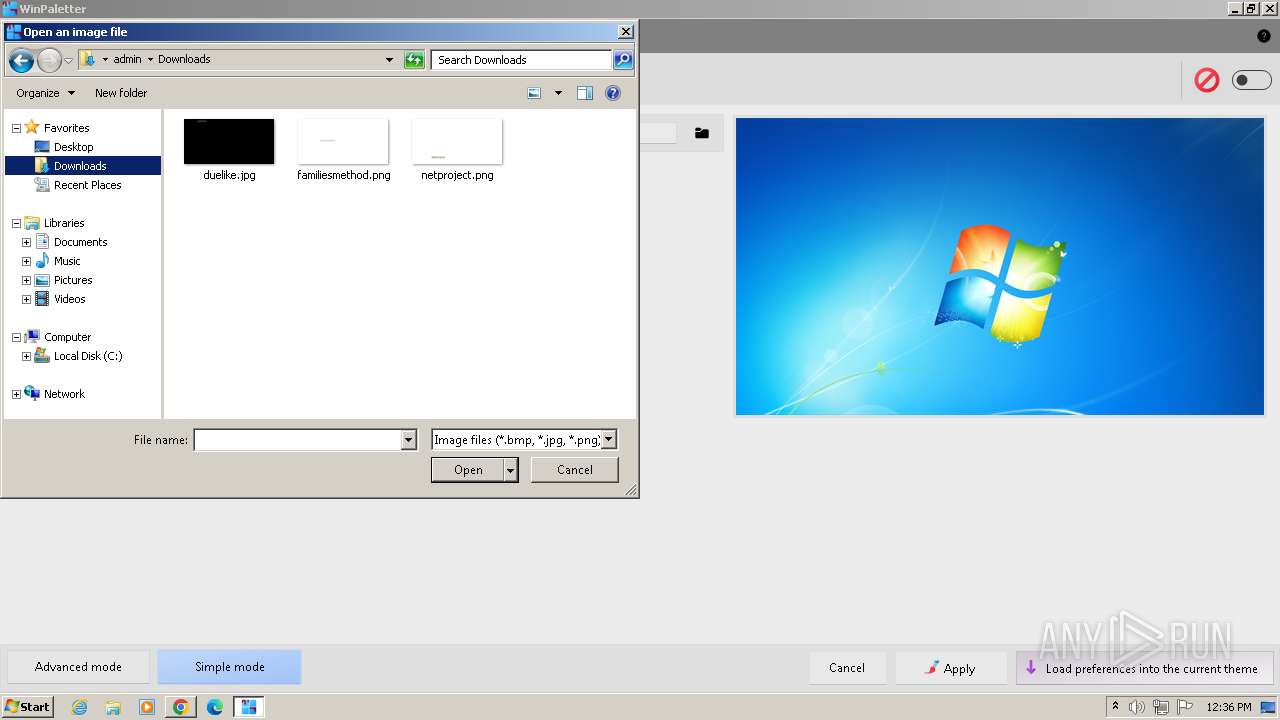The image size is (1280, 720).
Task: Toggle the preview pane icon
Action: click(x=585, y=93)
